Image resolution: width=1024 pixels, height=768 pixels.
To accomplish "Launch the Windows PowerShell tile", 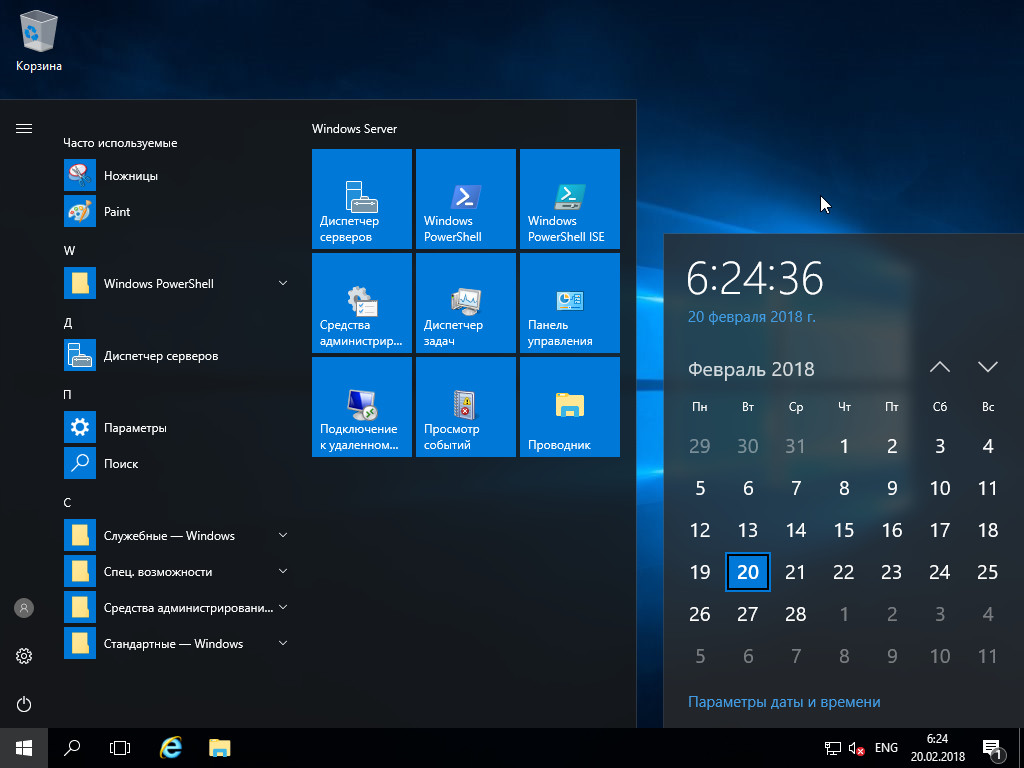I will pos(466,199).
